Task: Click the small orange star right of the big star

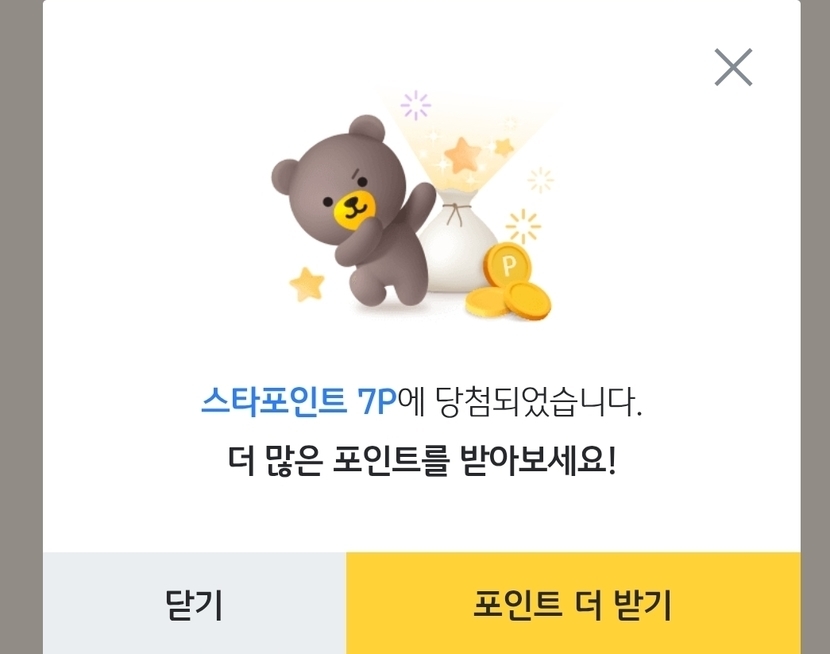Action: pos(503,147)
